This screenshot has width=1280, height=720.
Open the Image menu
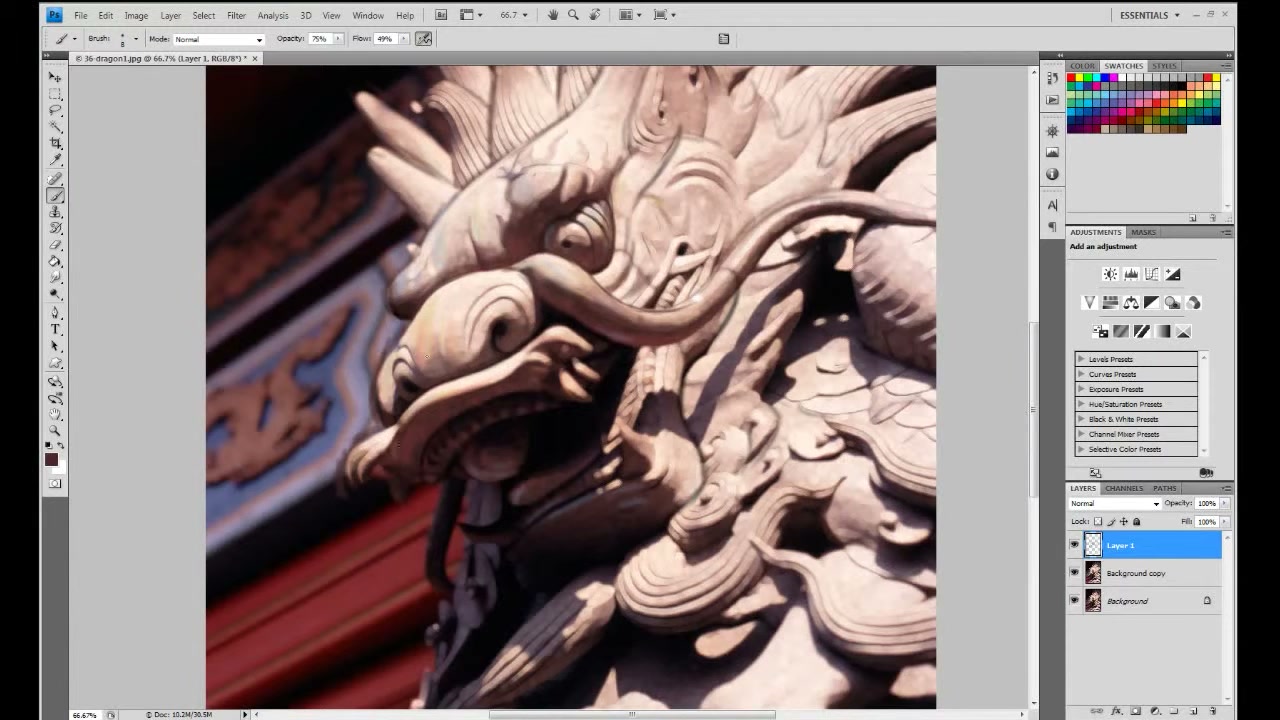[x=136, y=15]
